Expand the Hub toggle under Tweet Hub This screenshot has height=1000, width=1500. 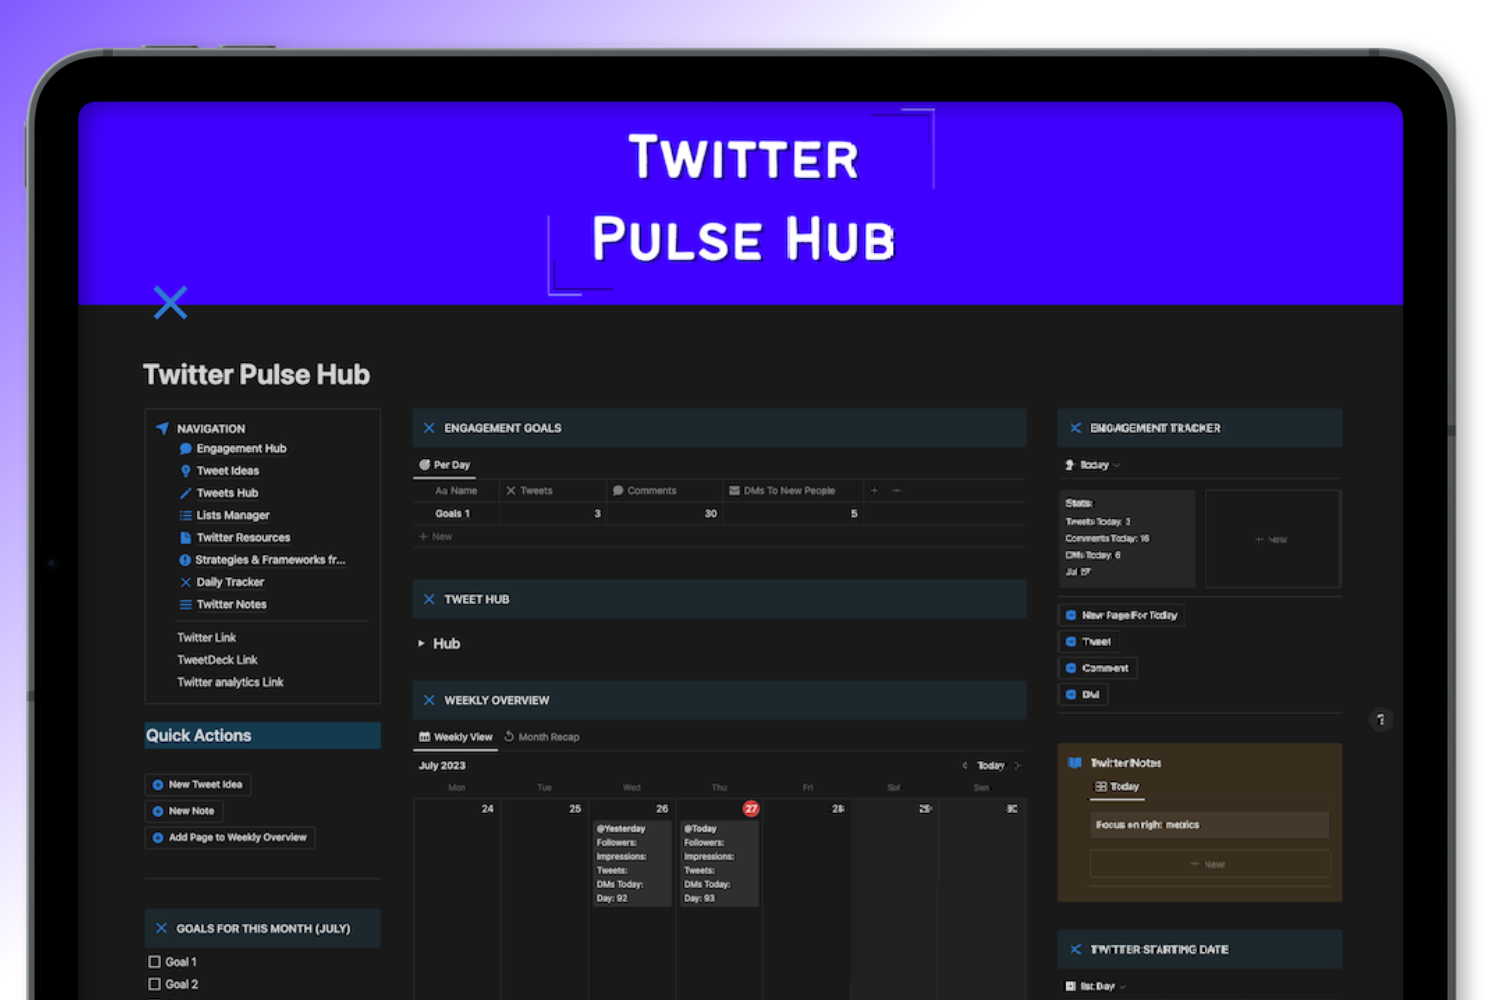pos(422,643)
